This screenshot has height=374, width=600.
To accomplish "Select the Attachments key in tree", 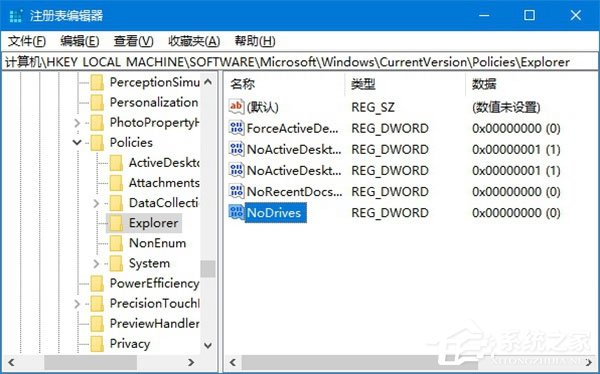I will click(x=164, y=183).
